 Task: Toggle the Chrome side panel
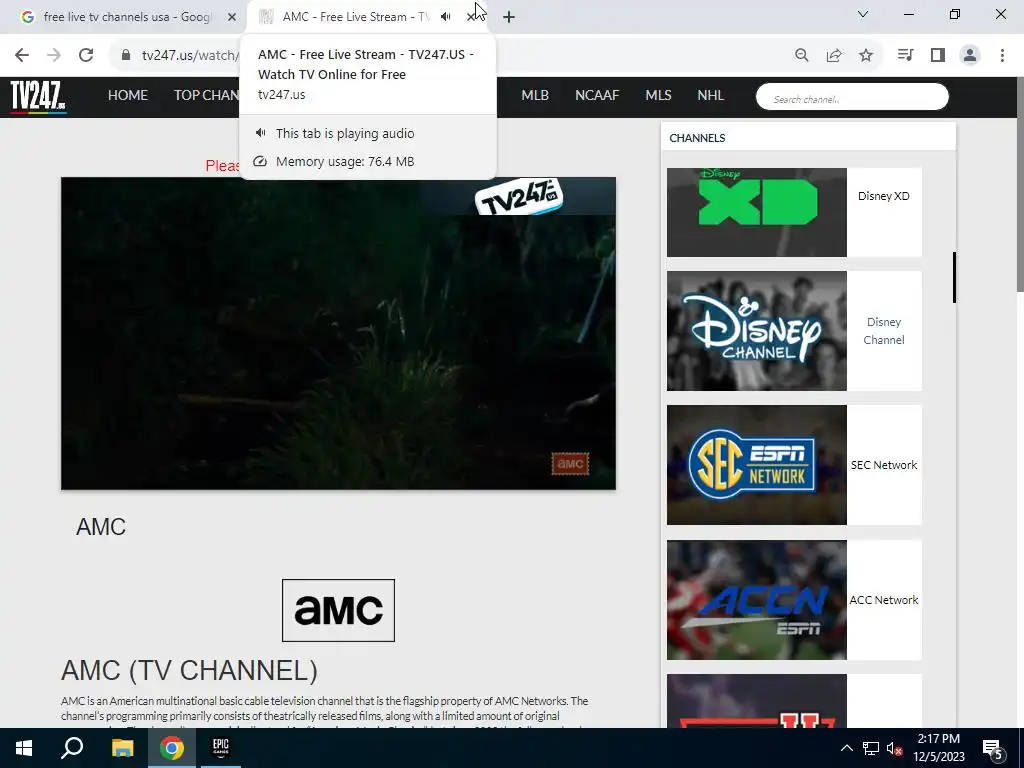point(938,56)
